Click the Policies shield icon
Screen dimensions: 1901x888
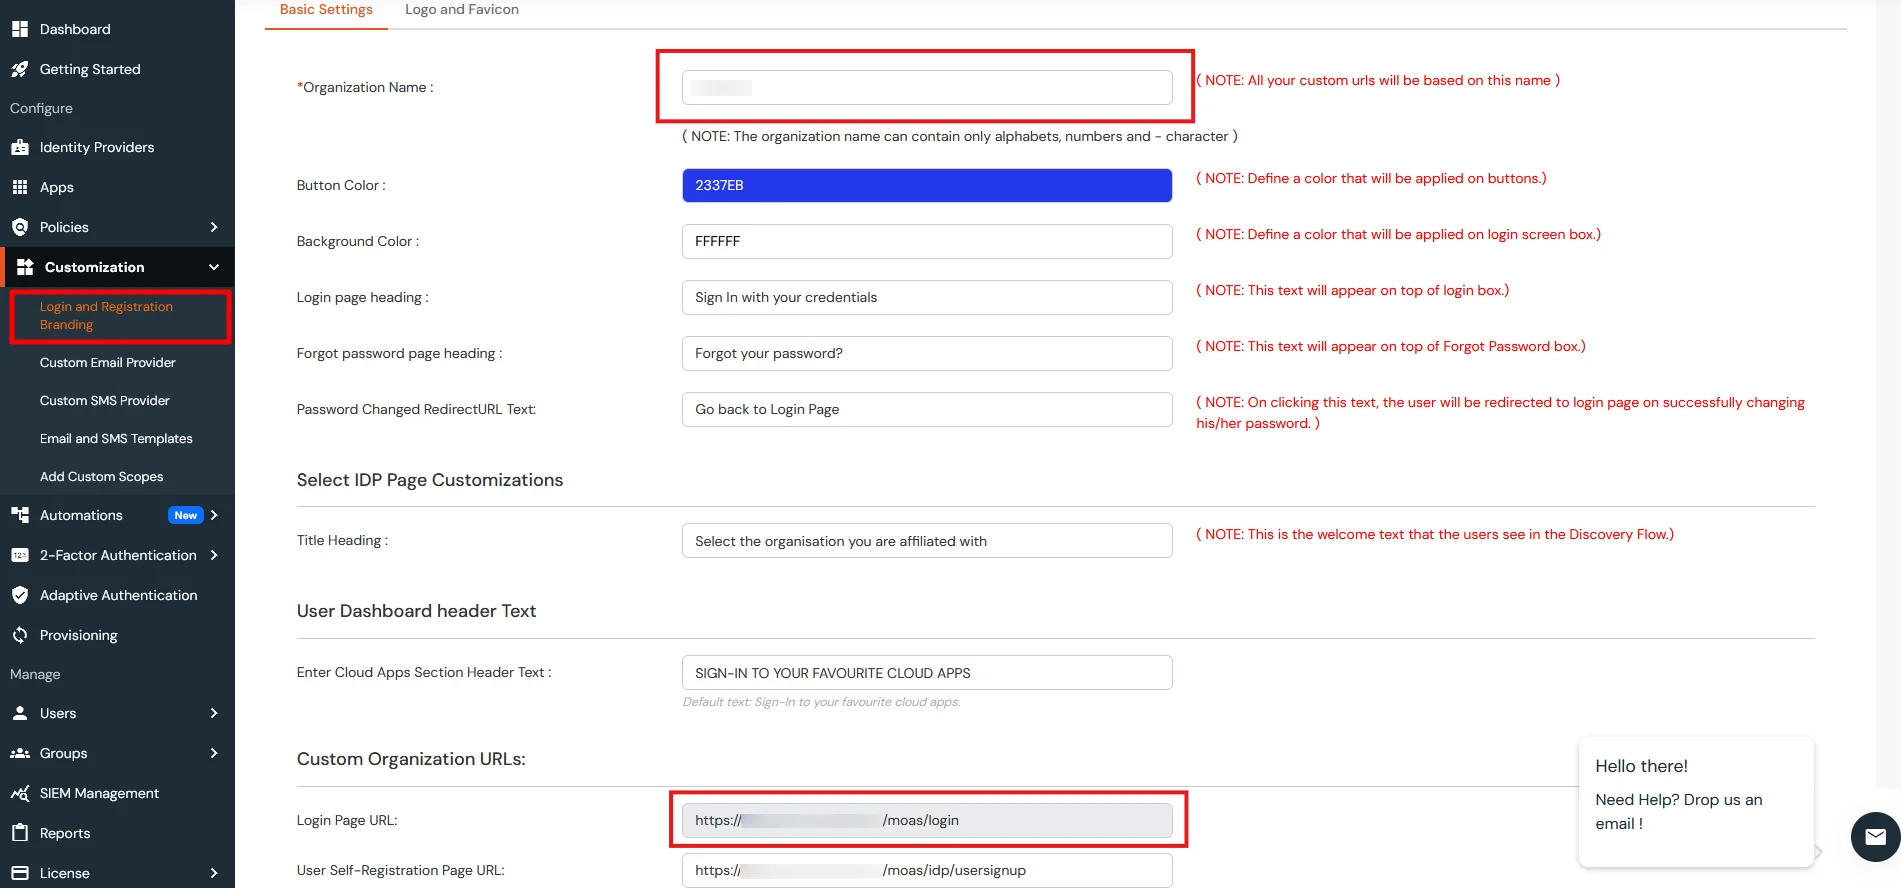coord(19,227)
